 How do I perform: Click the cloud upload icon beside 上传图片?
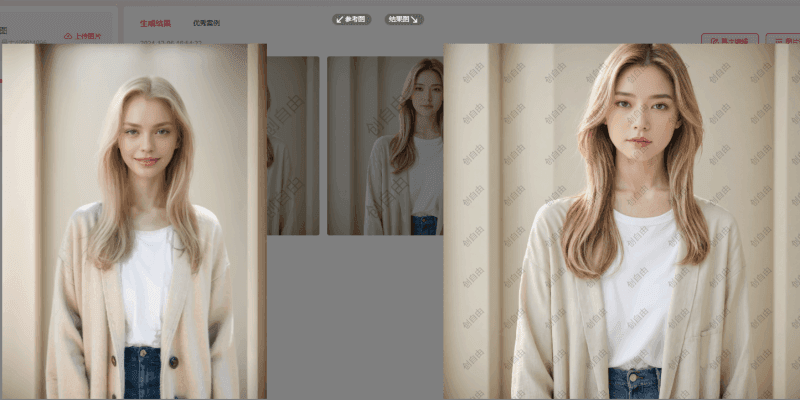tap(68, 36)
